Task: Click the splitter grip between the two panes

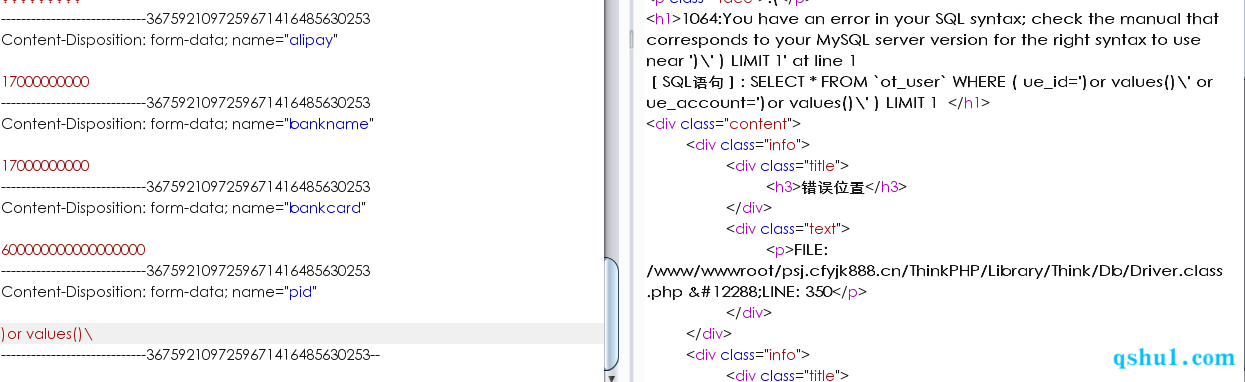Action: pyautogui.click(x=631, y=40)
